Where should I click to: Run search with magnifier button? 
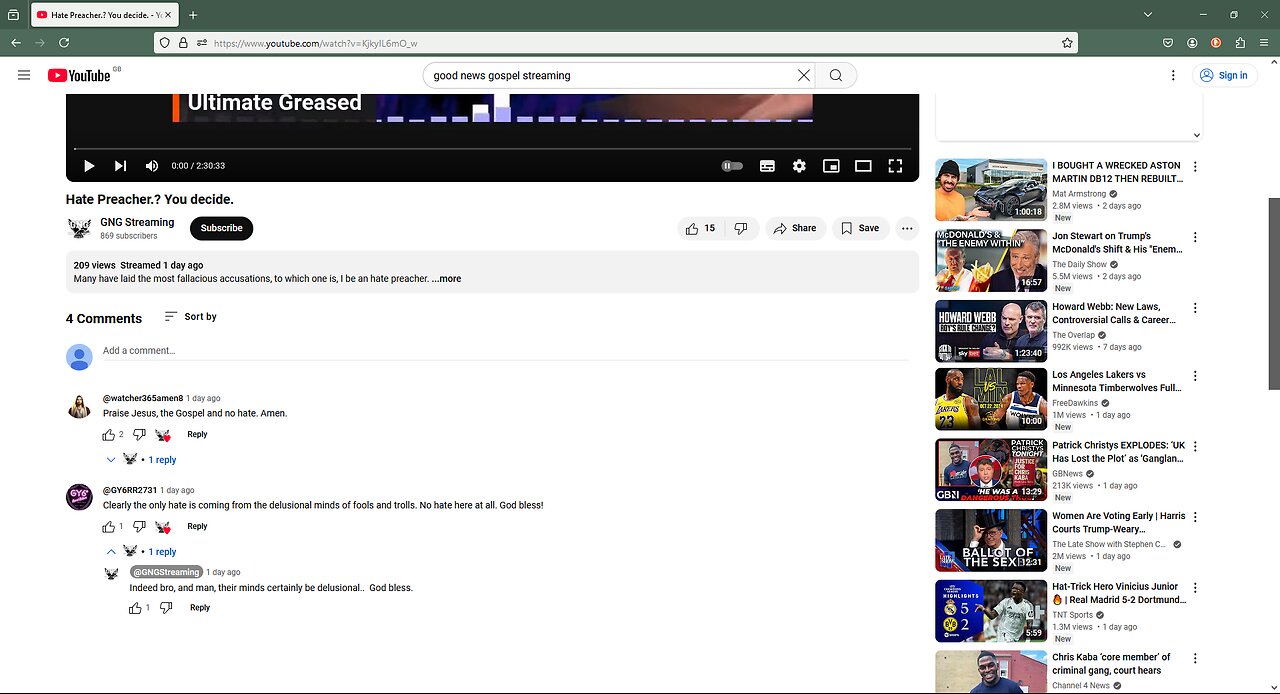click(x=836, y=75)
